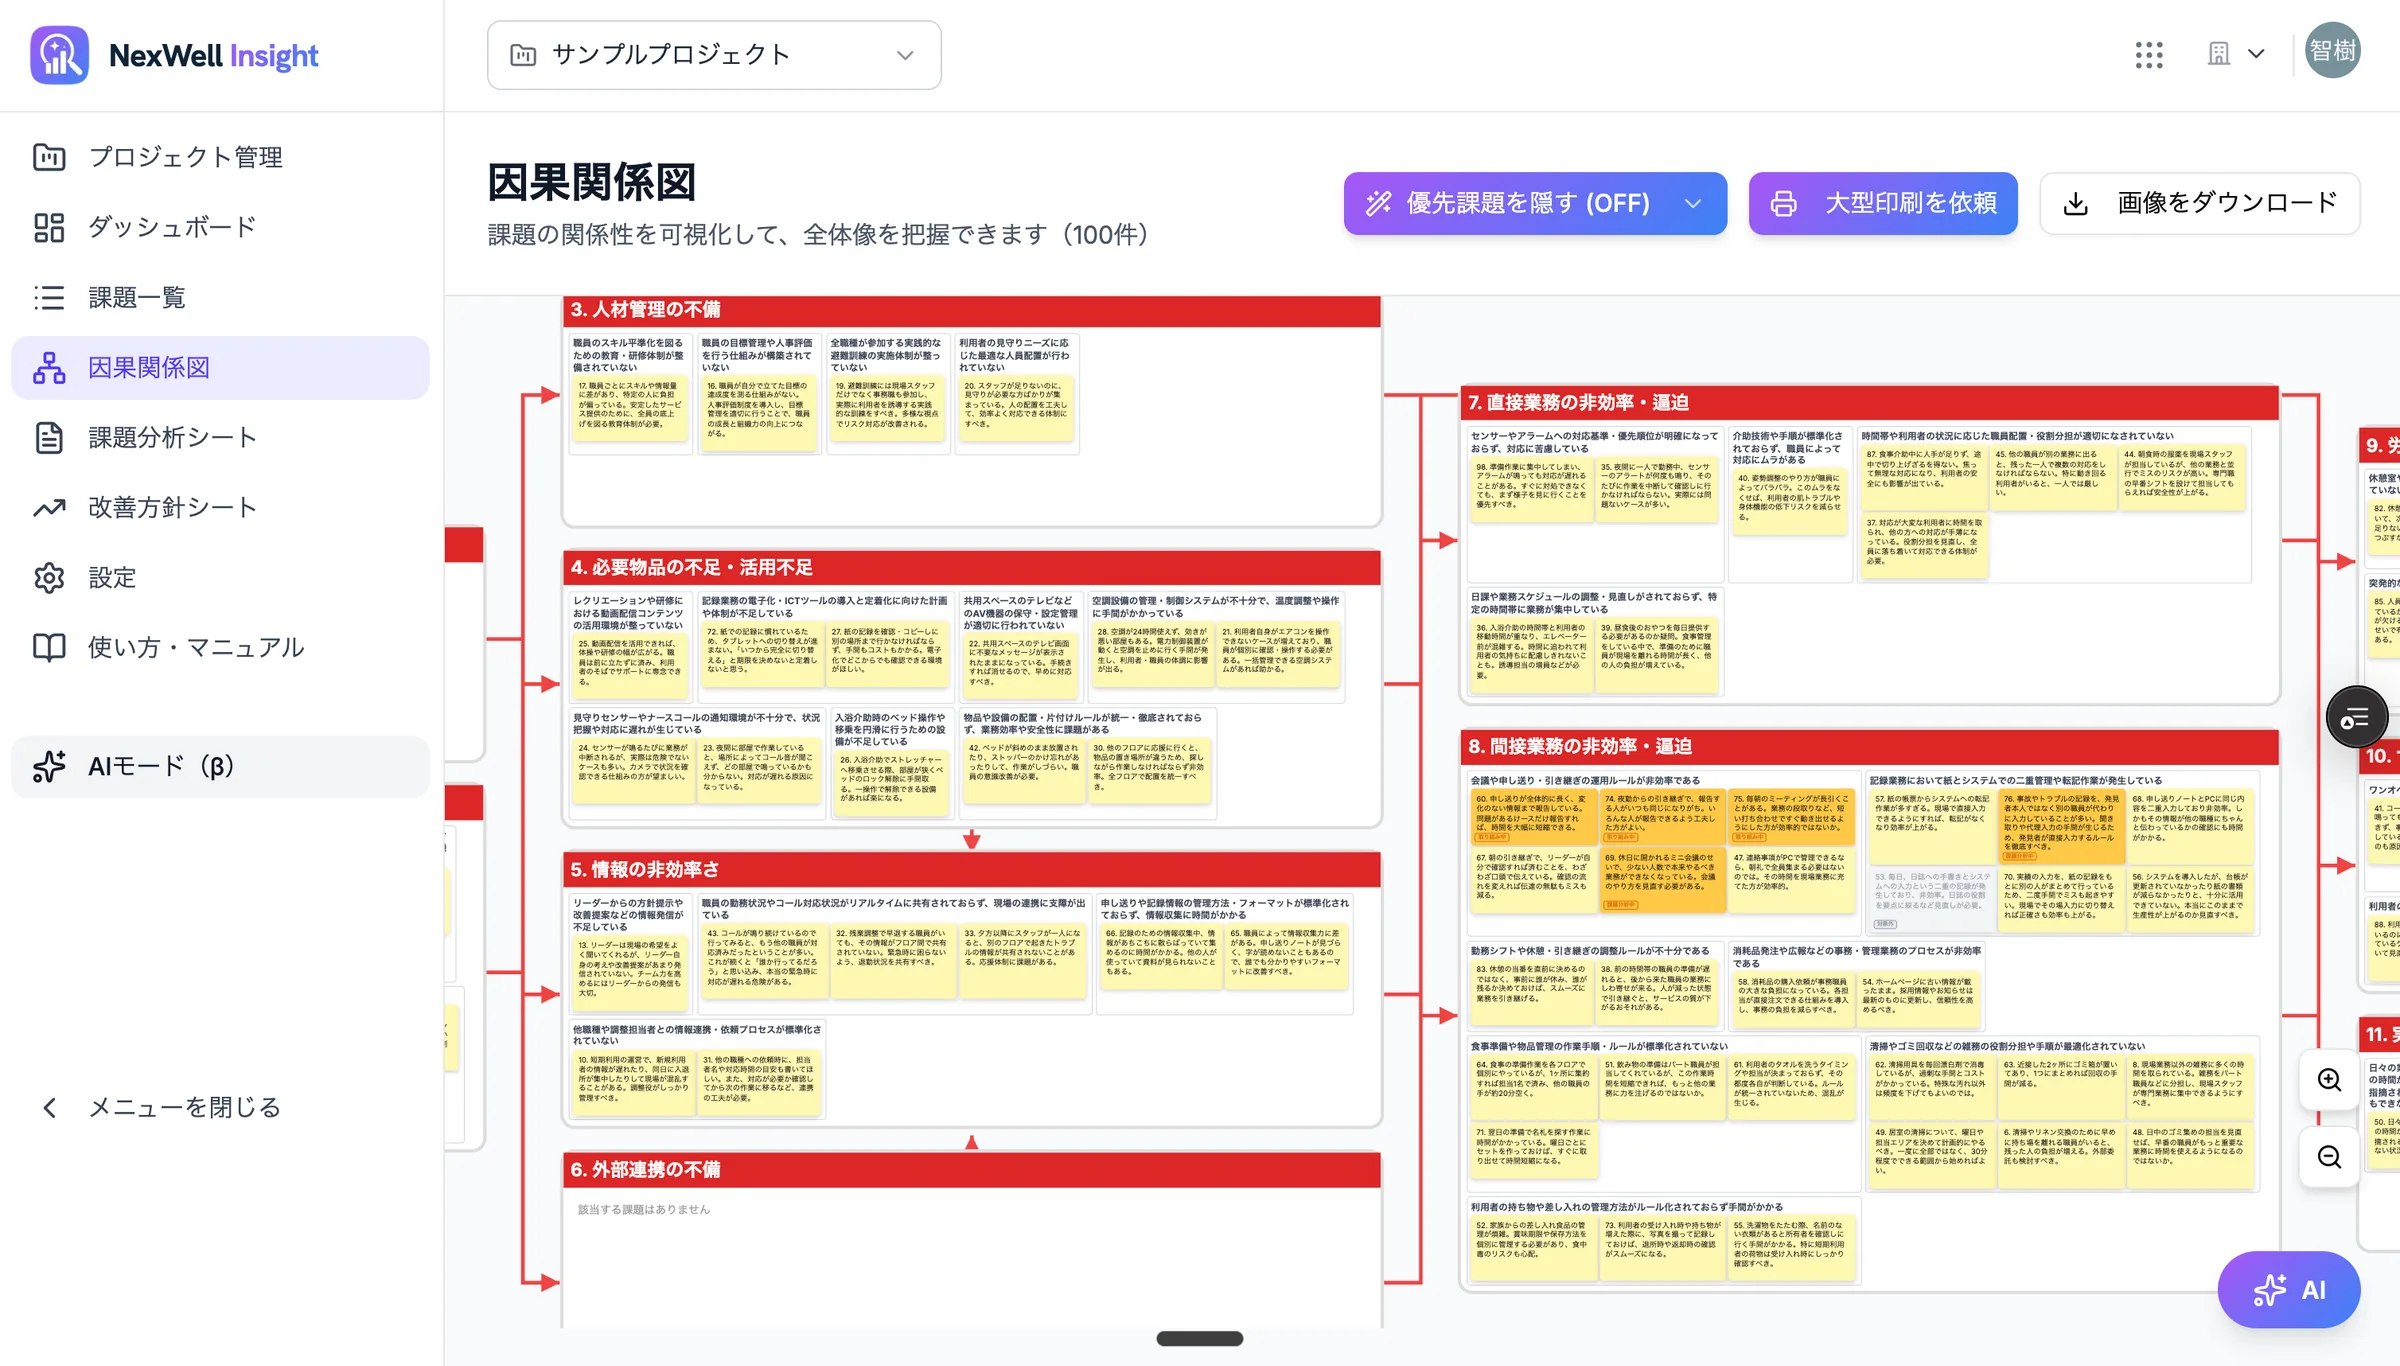Select sticky note number 43

tap(764, 960)
